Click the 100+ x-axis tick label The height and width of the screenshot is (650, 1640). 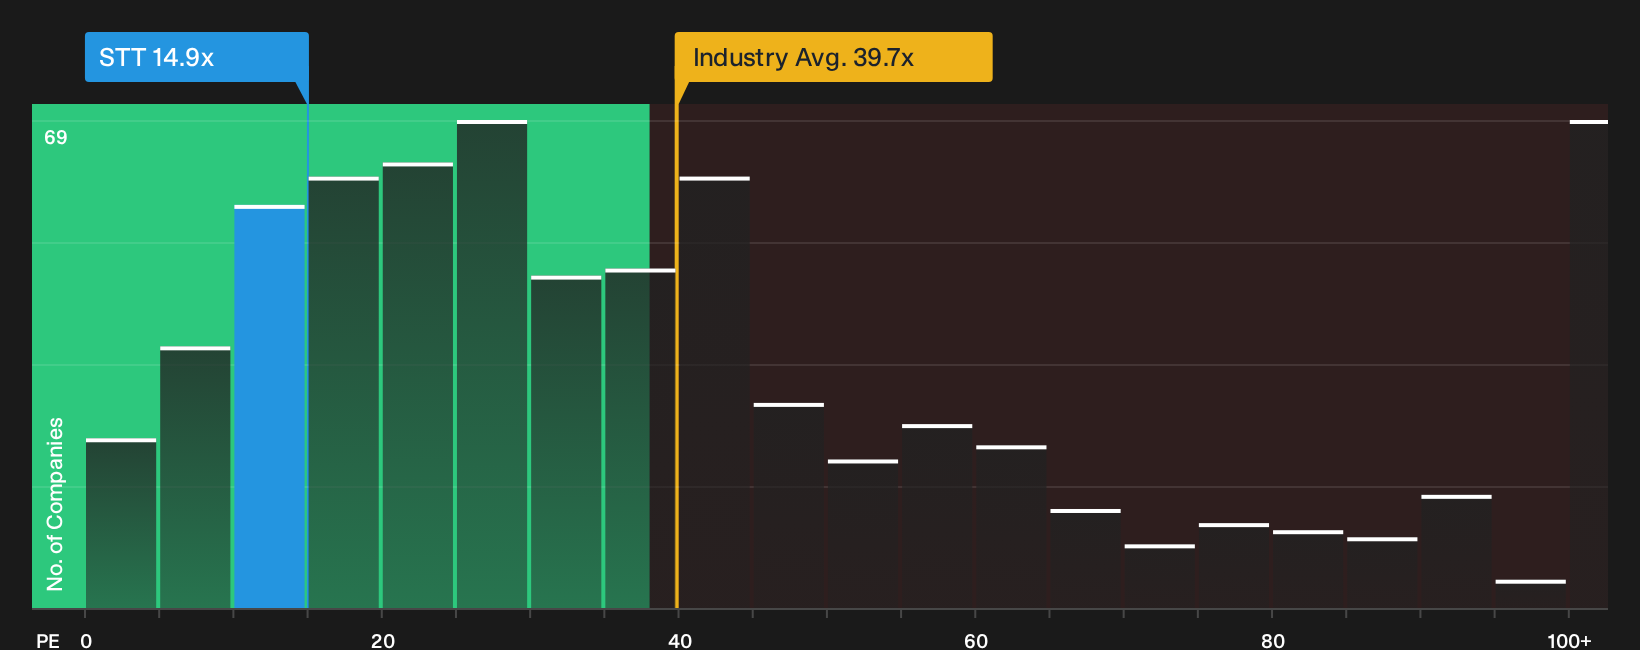click(1569, 640)
